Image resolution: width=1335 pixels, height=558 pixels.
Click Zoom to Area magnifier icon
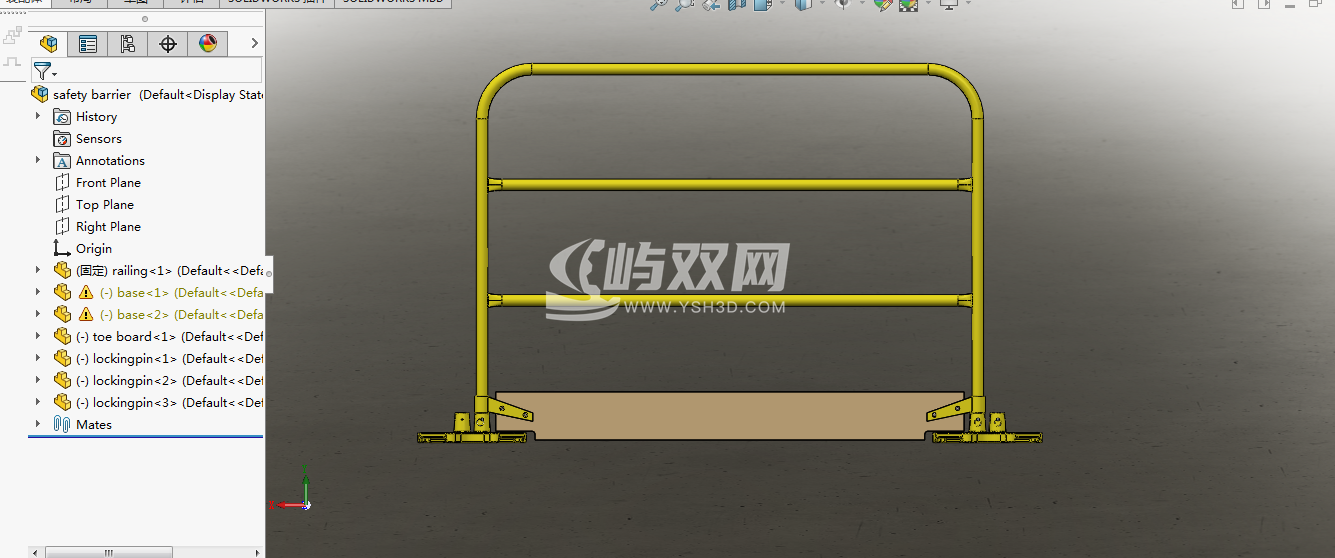click(684, 5)
